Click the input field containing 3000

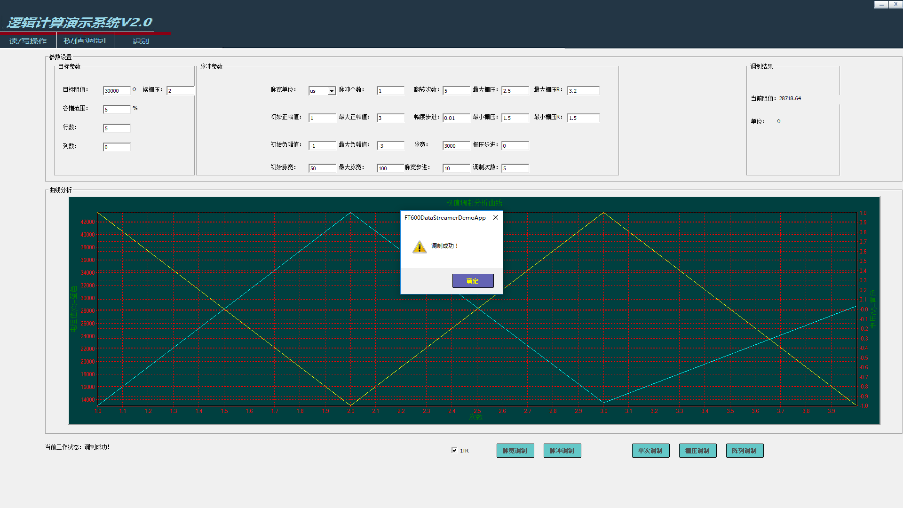point(457,146)
